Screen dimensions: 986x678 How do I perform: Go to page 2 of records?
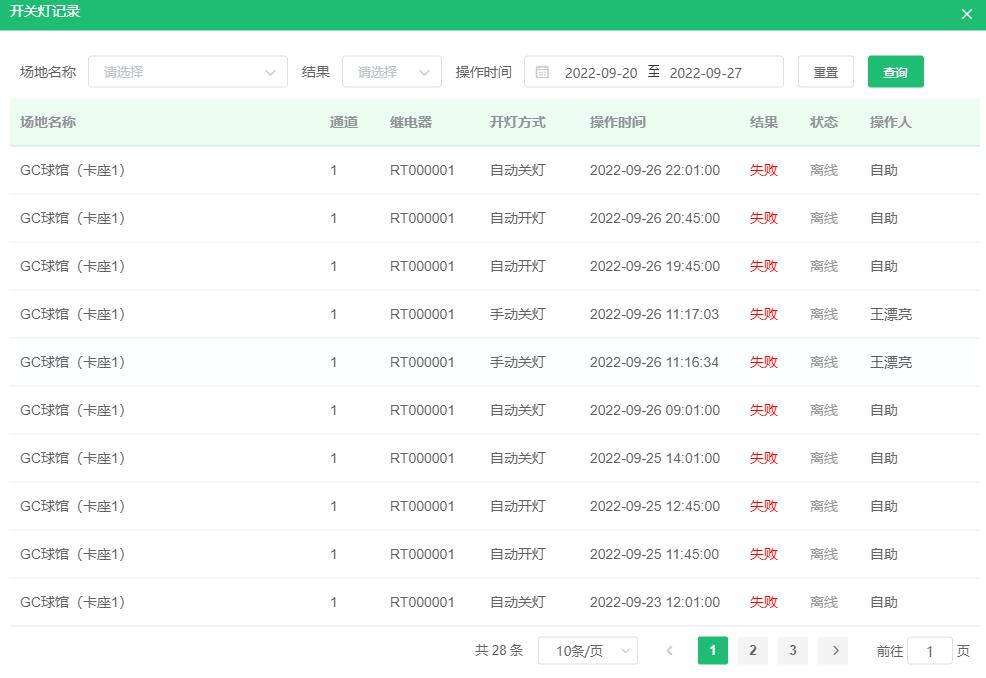[752, 650]
